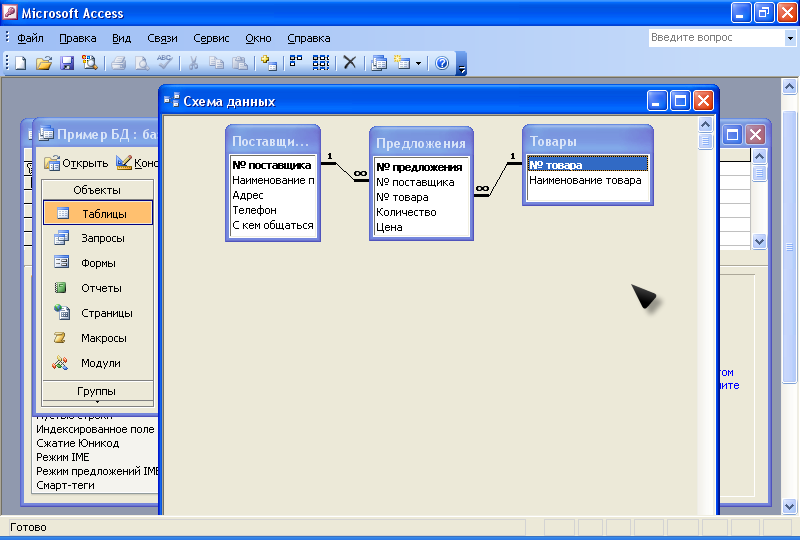Viewport: 800px width, 540px height.
Task: Open the toolbar options arrow at toolbar end
Action: tap(461, 64)
